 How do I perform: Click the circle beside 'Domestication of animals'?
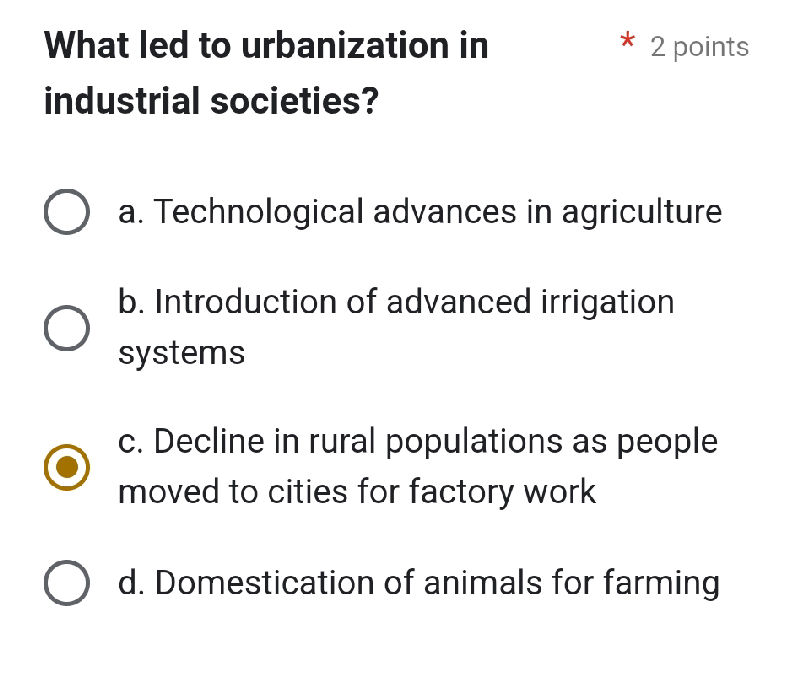66,582
